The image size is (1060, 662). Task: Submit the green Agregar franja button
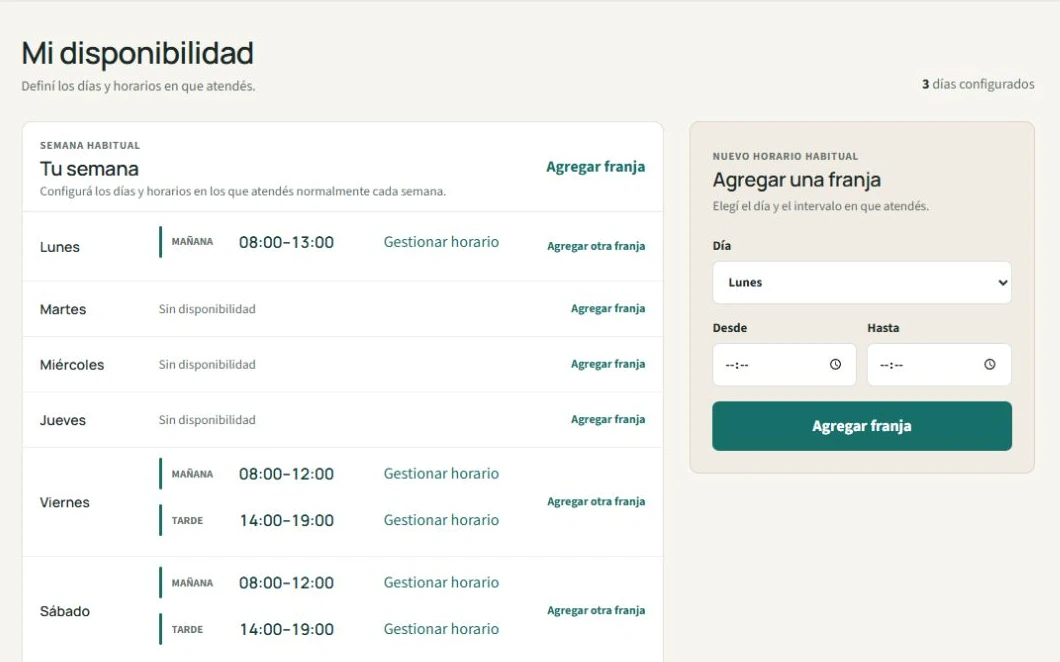(862, 426)
